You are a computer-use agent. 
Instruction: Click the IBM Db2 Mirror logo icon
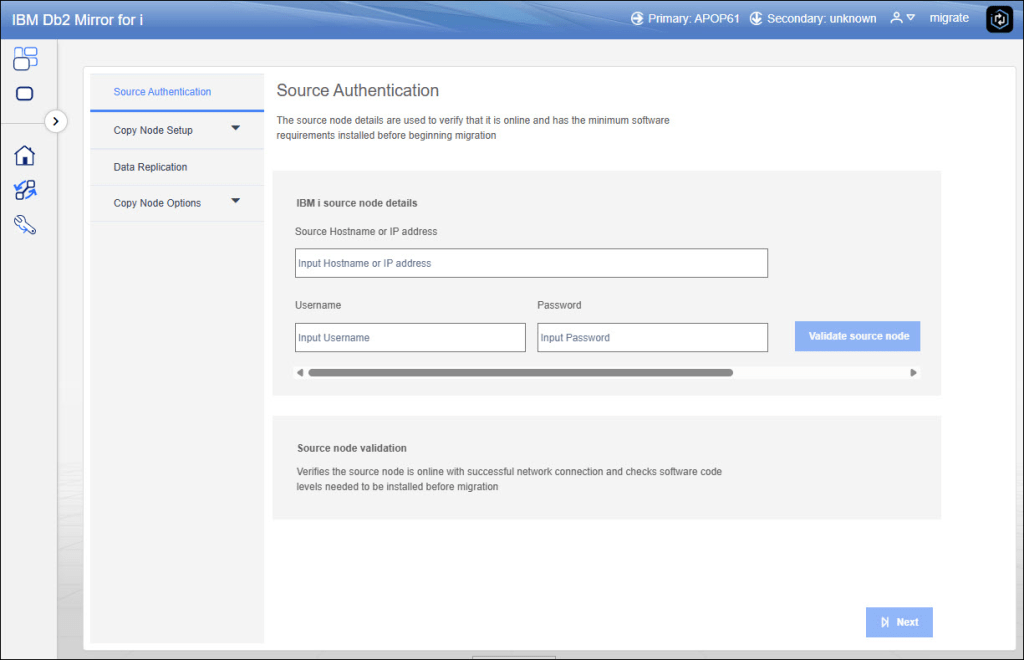click(x=999, y=19)
